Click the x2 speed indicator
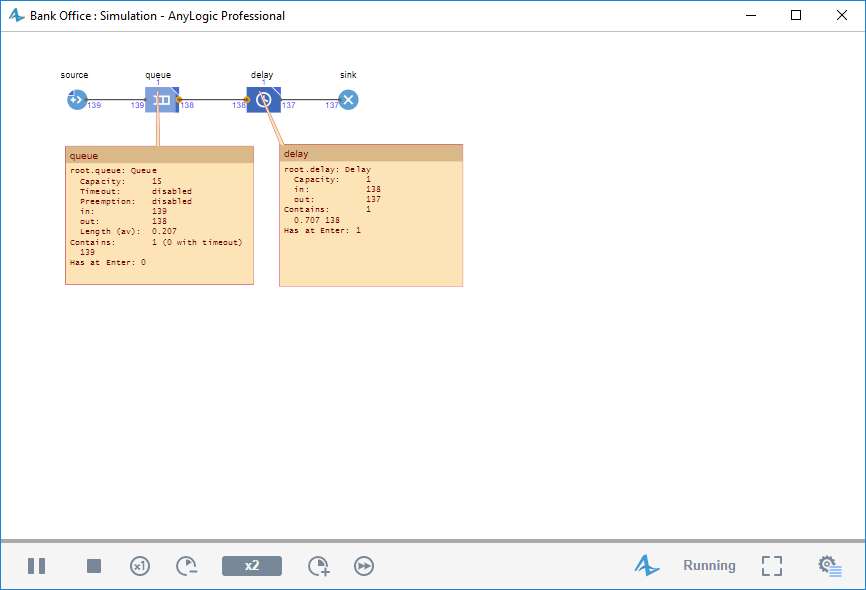Image resolution: width=866 pixels, height=590 pixels. [x=252, y=566]
